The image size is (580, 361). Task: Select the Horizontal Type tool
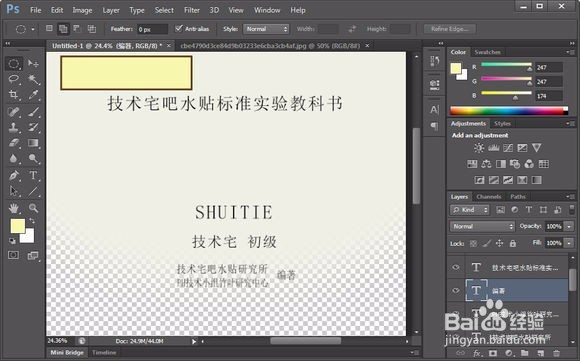(33, 175)
